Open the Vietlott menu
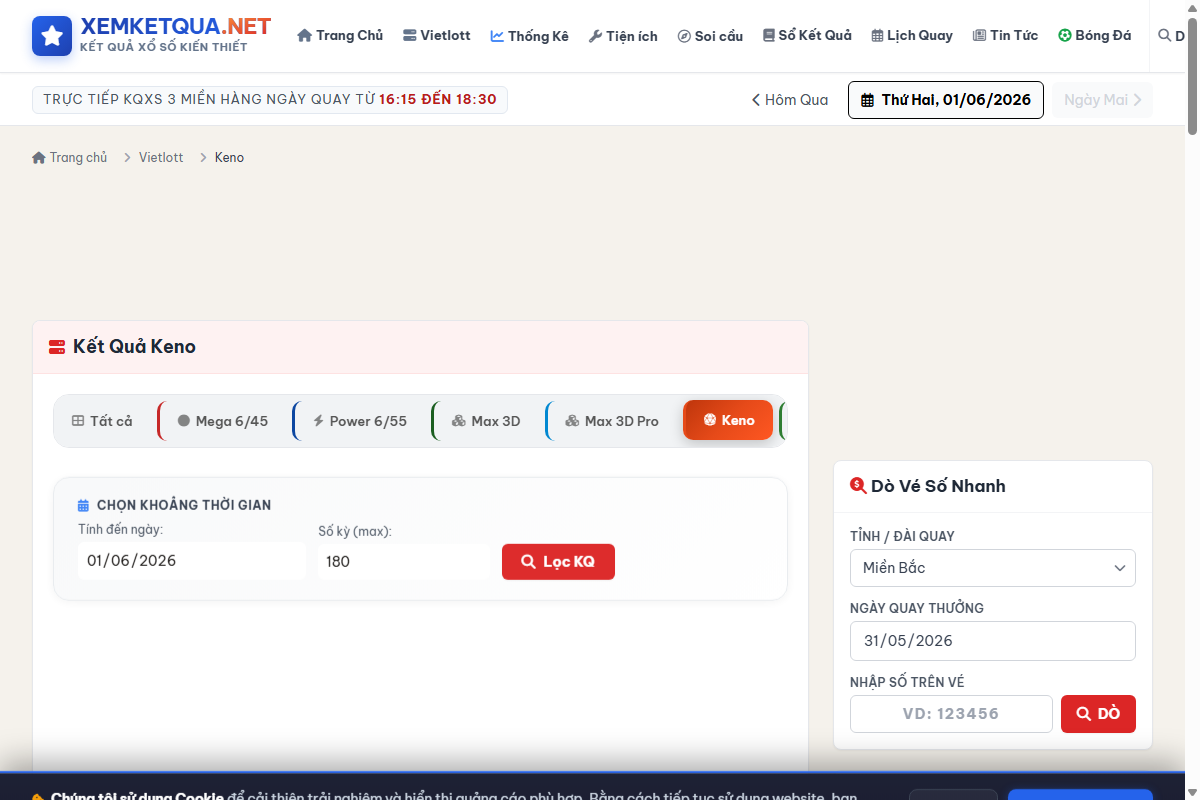 pyautogui.click(x=437, y=35)
